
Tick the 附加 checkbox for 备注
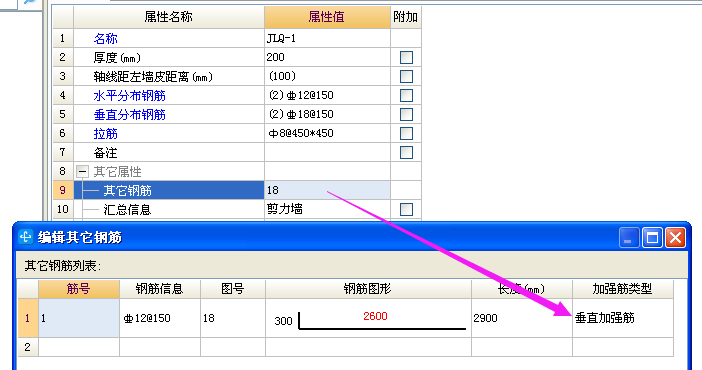pyautogui.click(x=406, y=152)
